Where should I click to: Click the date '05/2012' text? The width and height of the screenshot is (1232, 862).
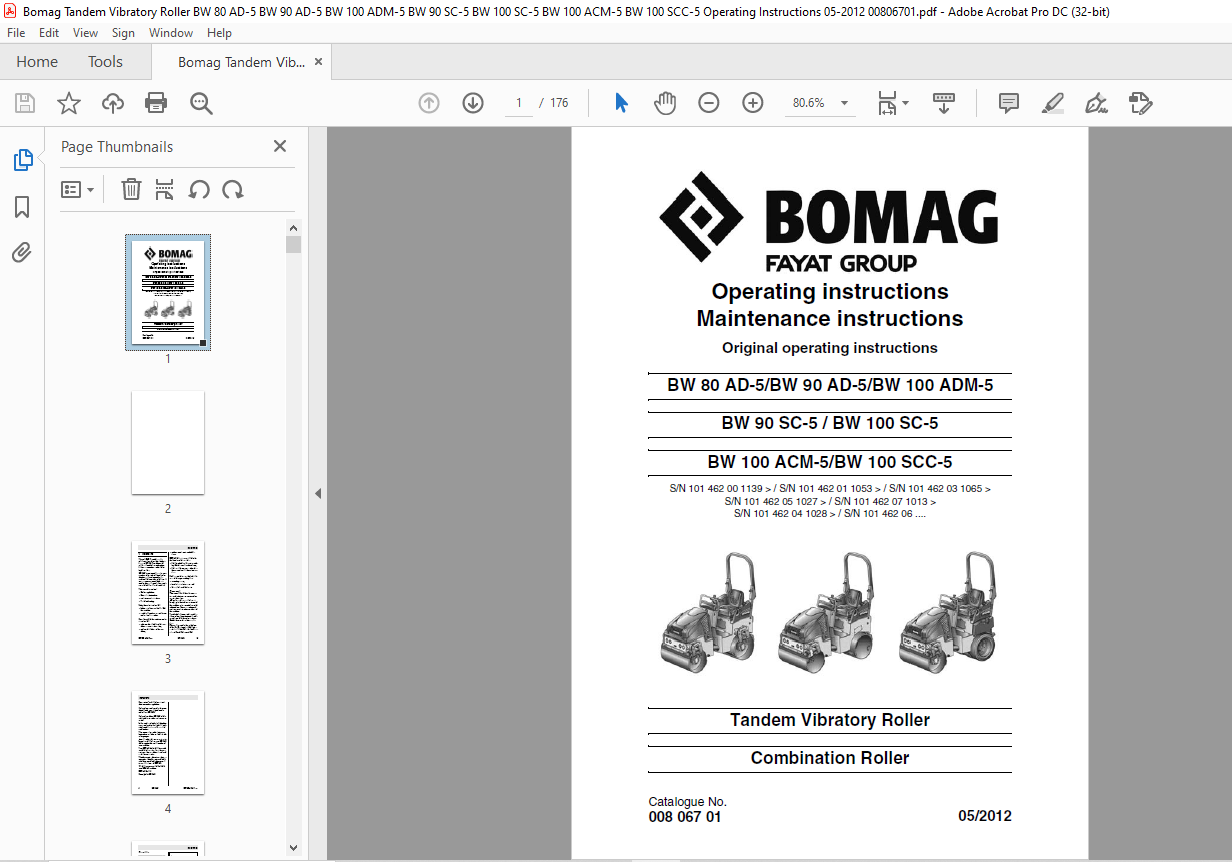coord(985,816)
